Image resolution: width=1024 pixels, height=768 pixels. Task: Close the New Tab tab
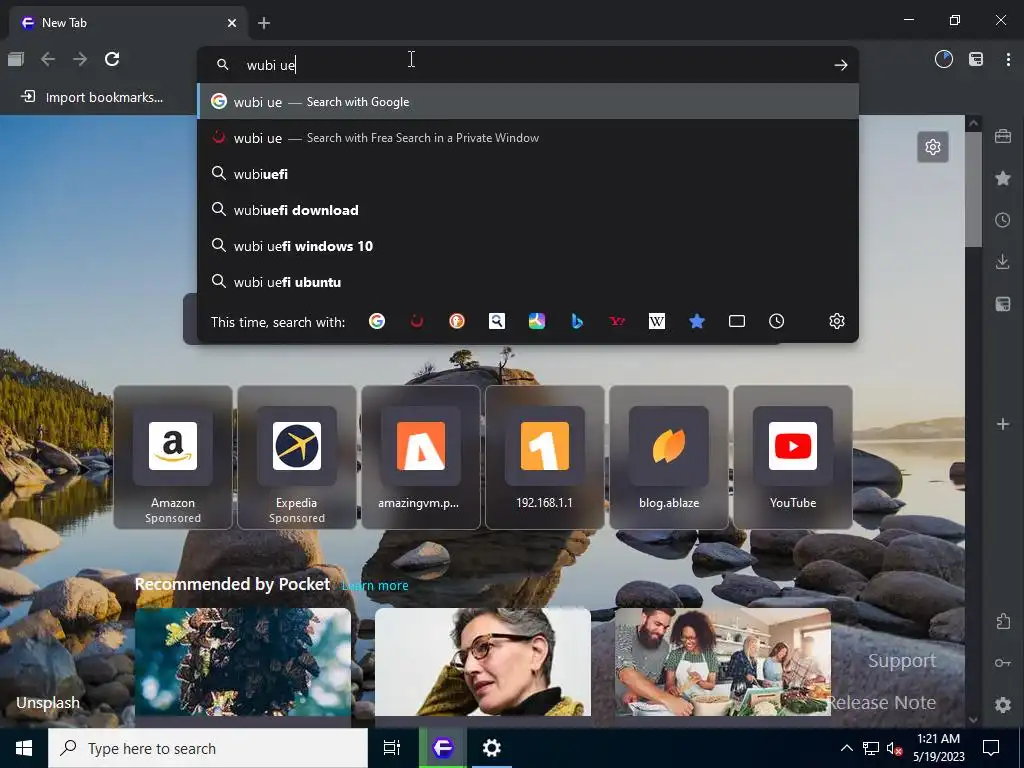(232, 23)
